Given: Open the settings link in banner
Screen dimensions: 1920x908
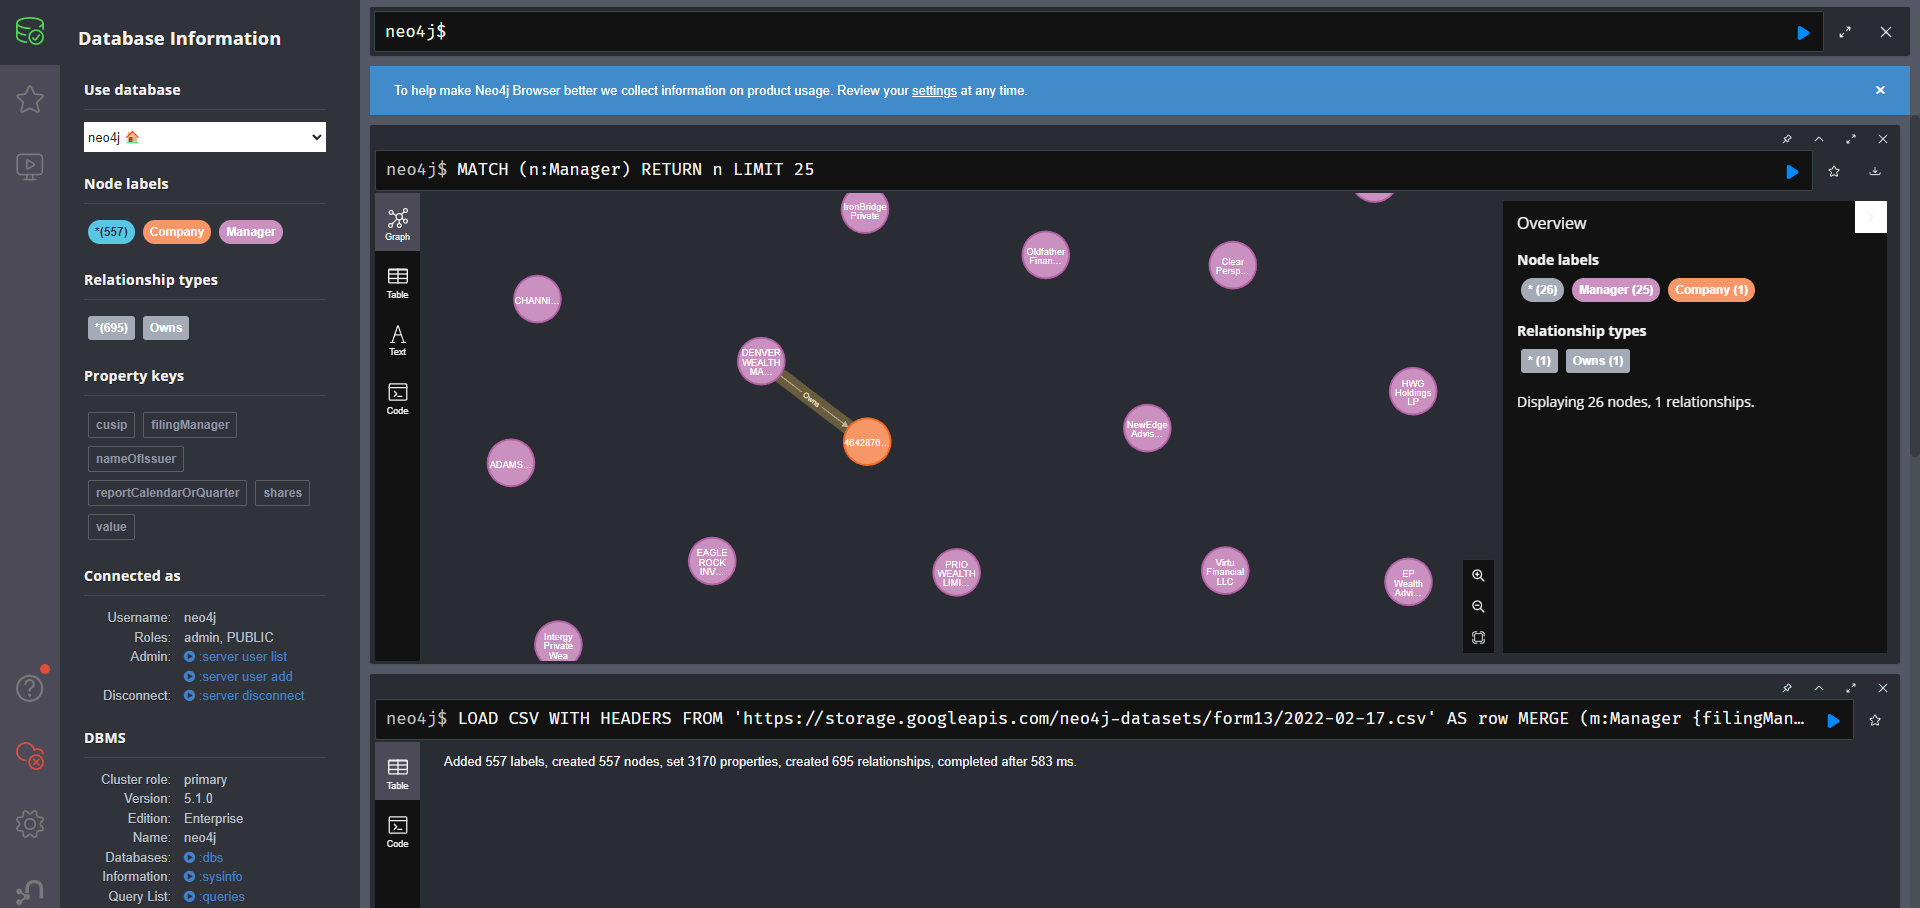Looking at the screenshot, I should point(934,91).
